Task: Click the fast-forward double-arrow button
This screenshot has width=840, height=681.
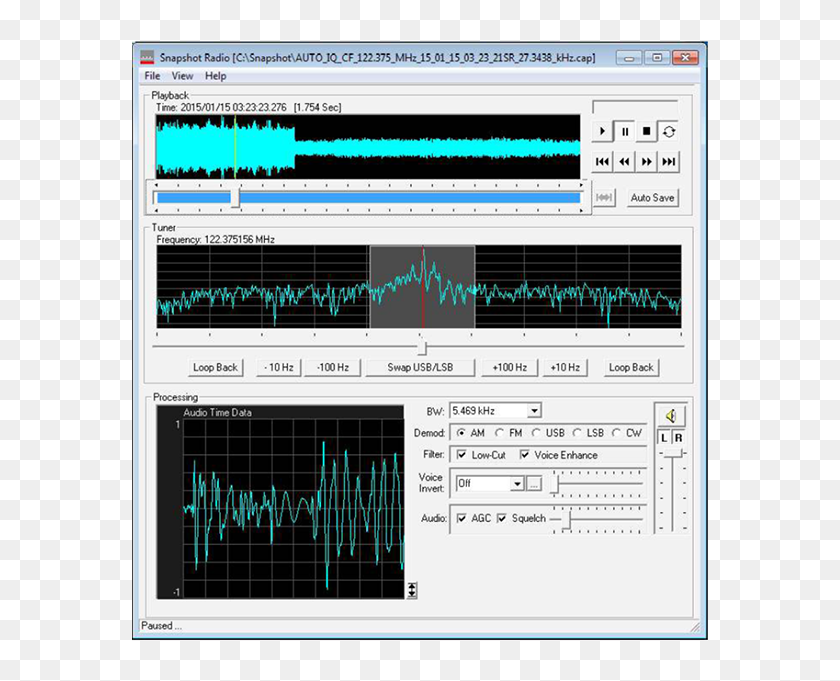Action: 647,161
